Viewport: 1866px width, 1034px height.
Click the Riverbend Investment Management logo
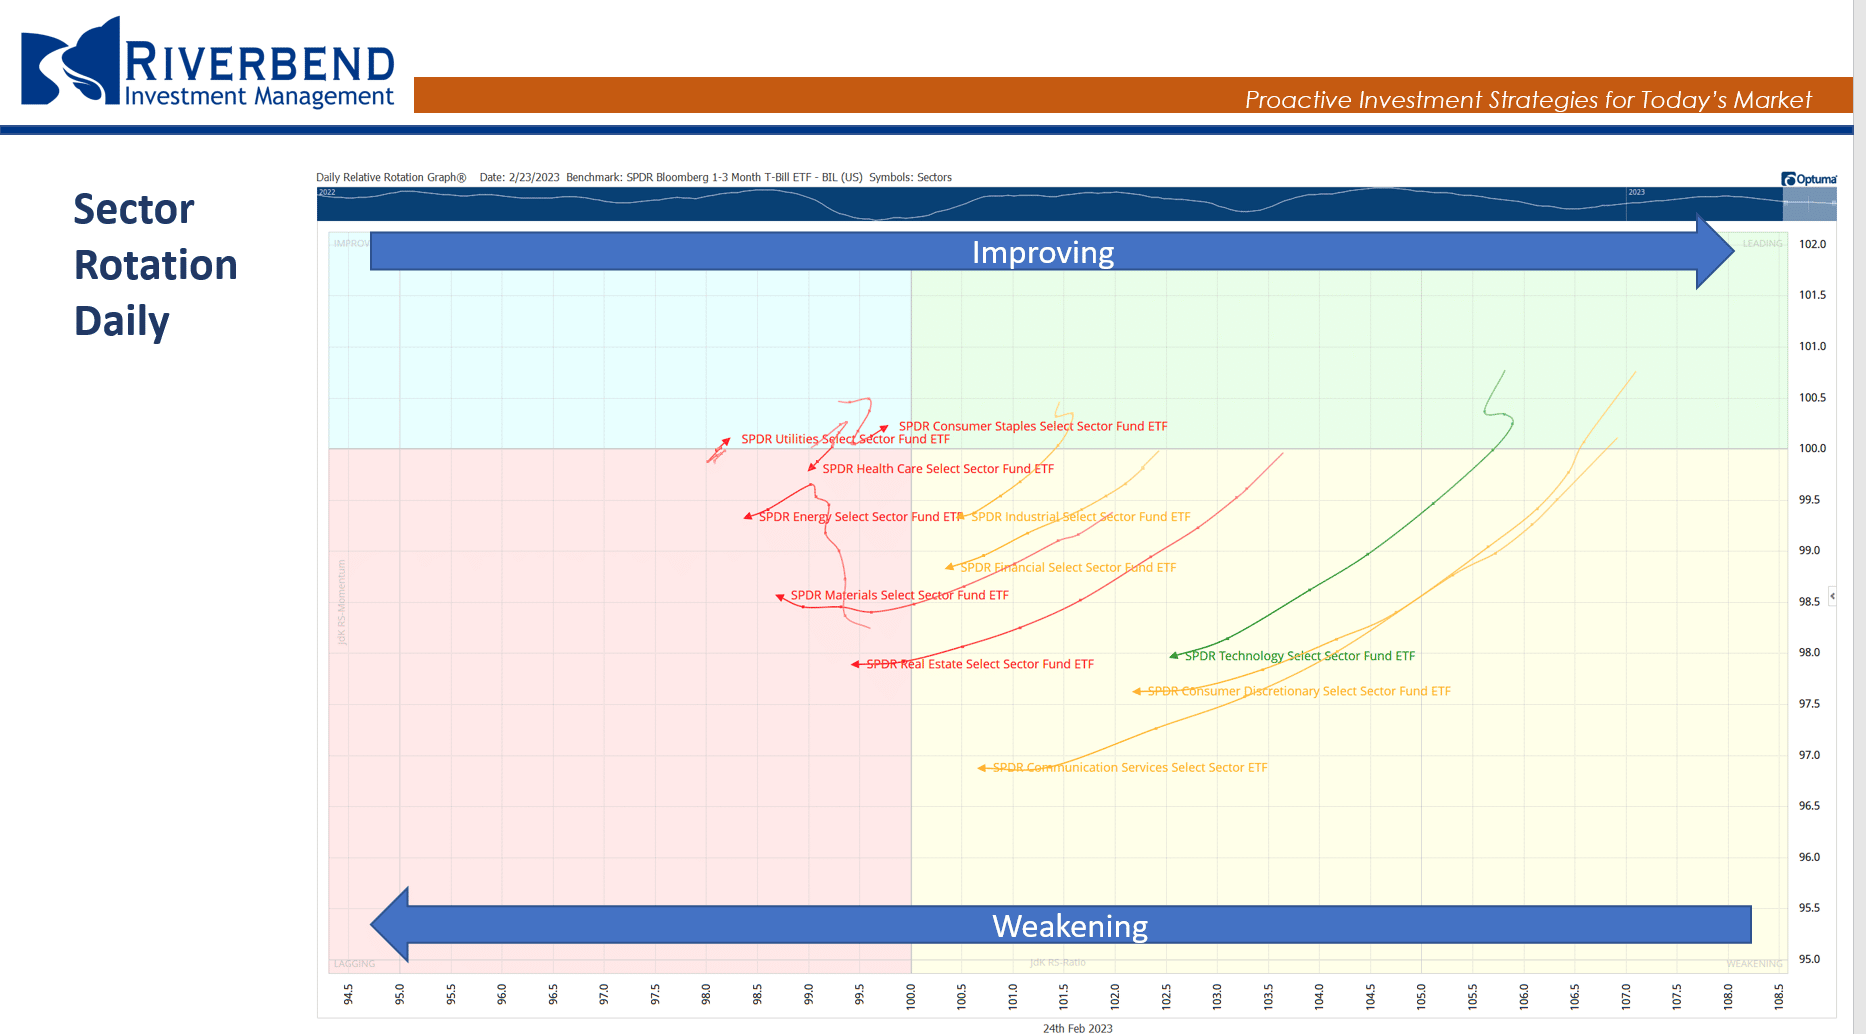click(208, 62)
